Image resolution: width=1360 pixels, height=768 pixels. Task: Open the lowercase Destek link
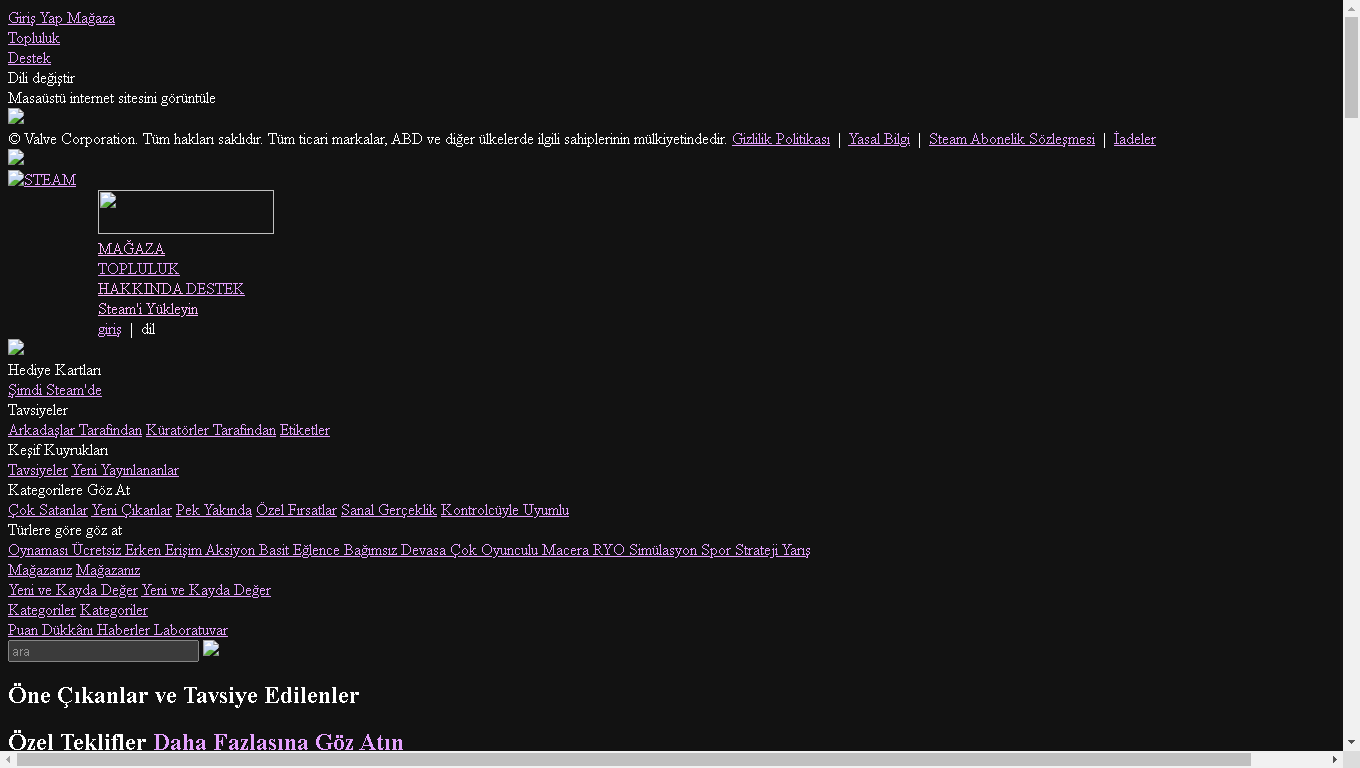(x=29, y=58)
